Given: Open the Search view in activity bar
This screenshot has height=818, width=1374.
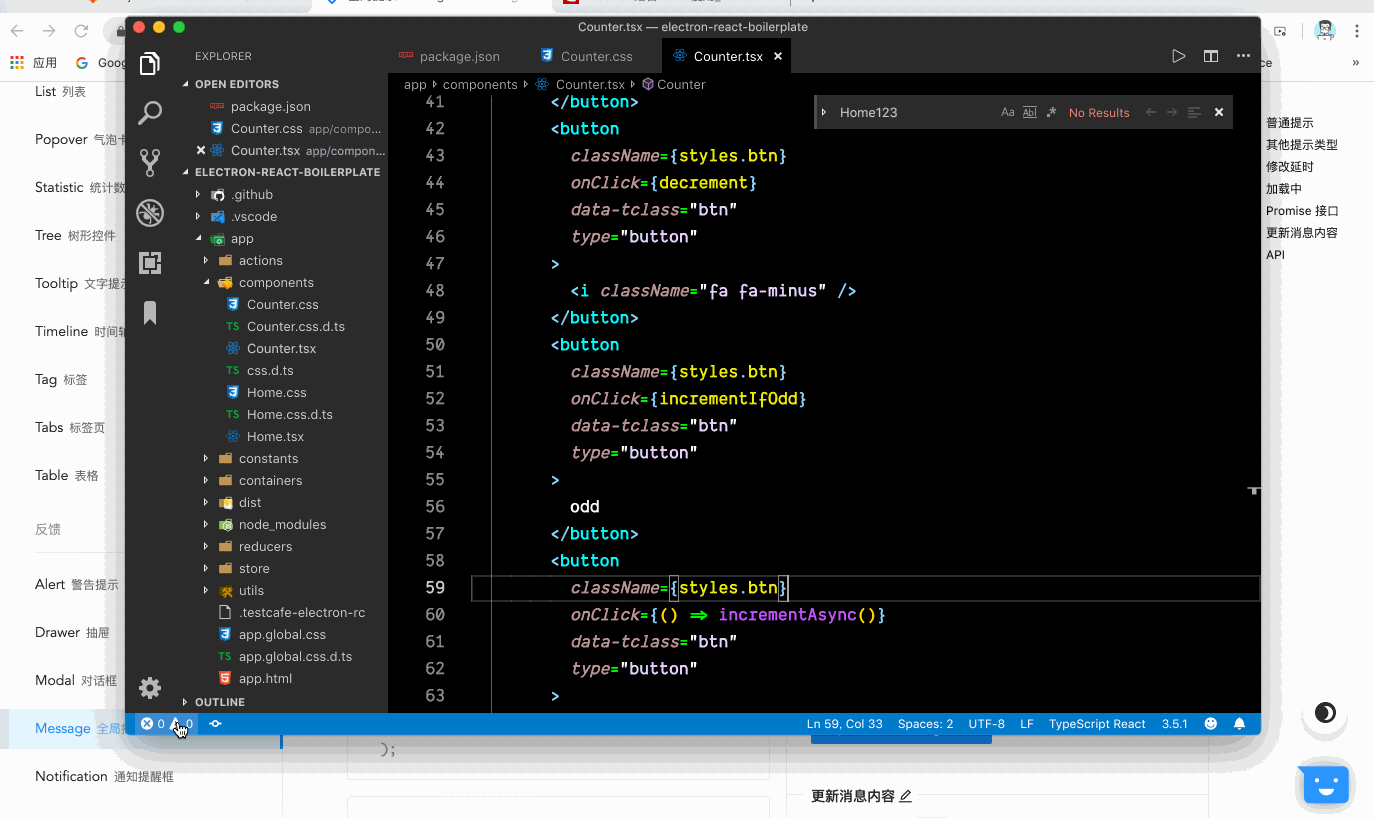Looking at the screenshot, I should click(x=150, y=112).
